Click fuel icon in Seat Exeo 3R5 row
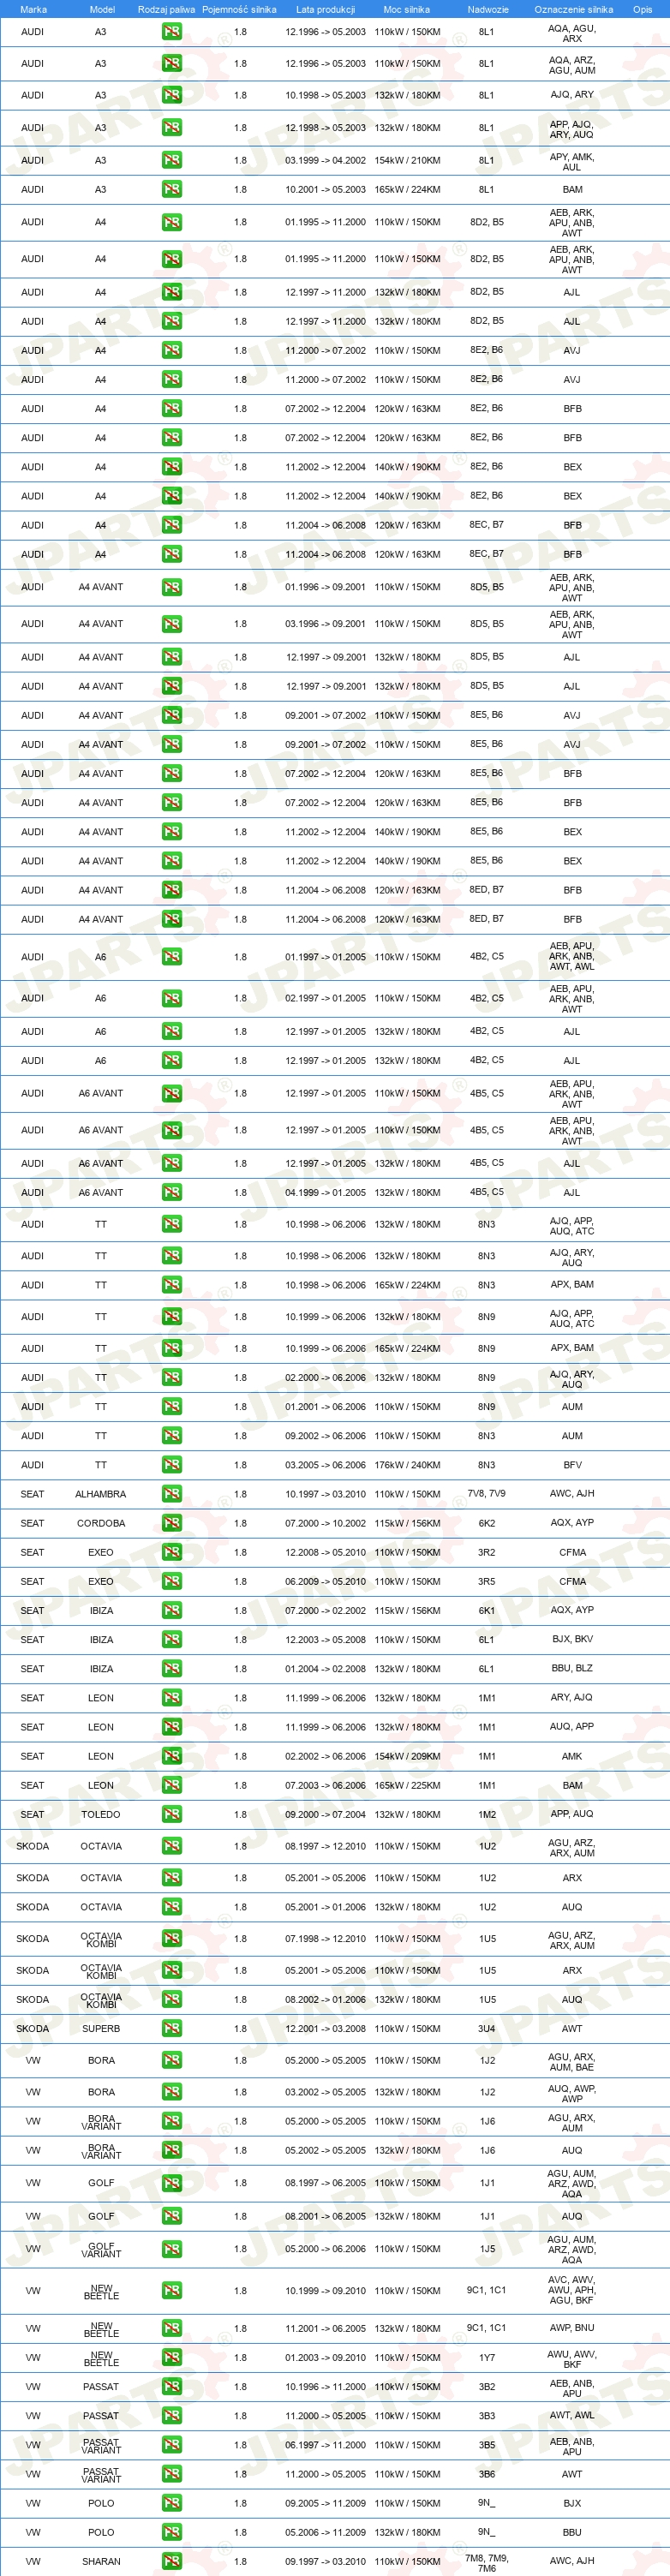This screenshot has width=670, height=2576. pyautogui.click(x=172, y=1581)
